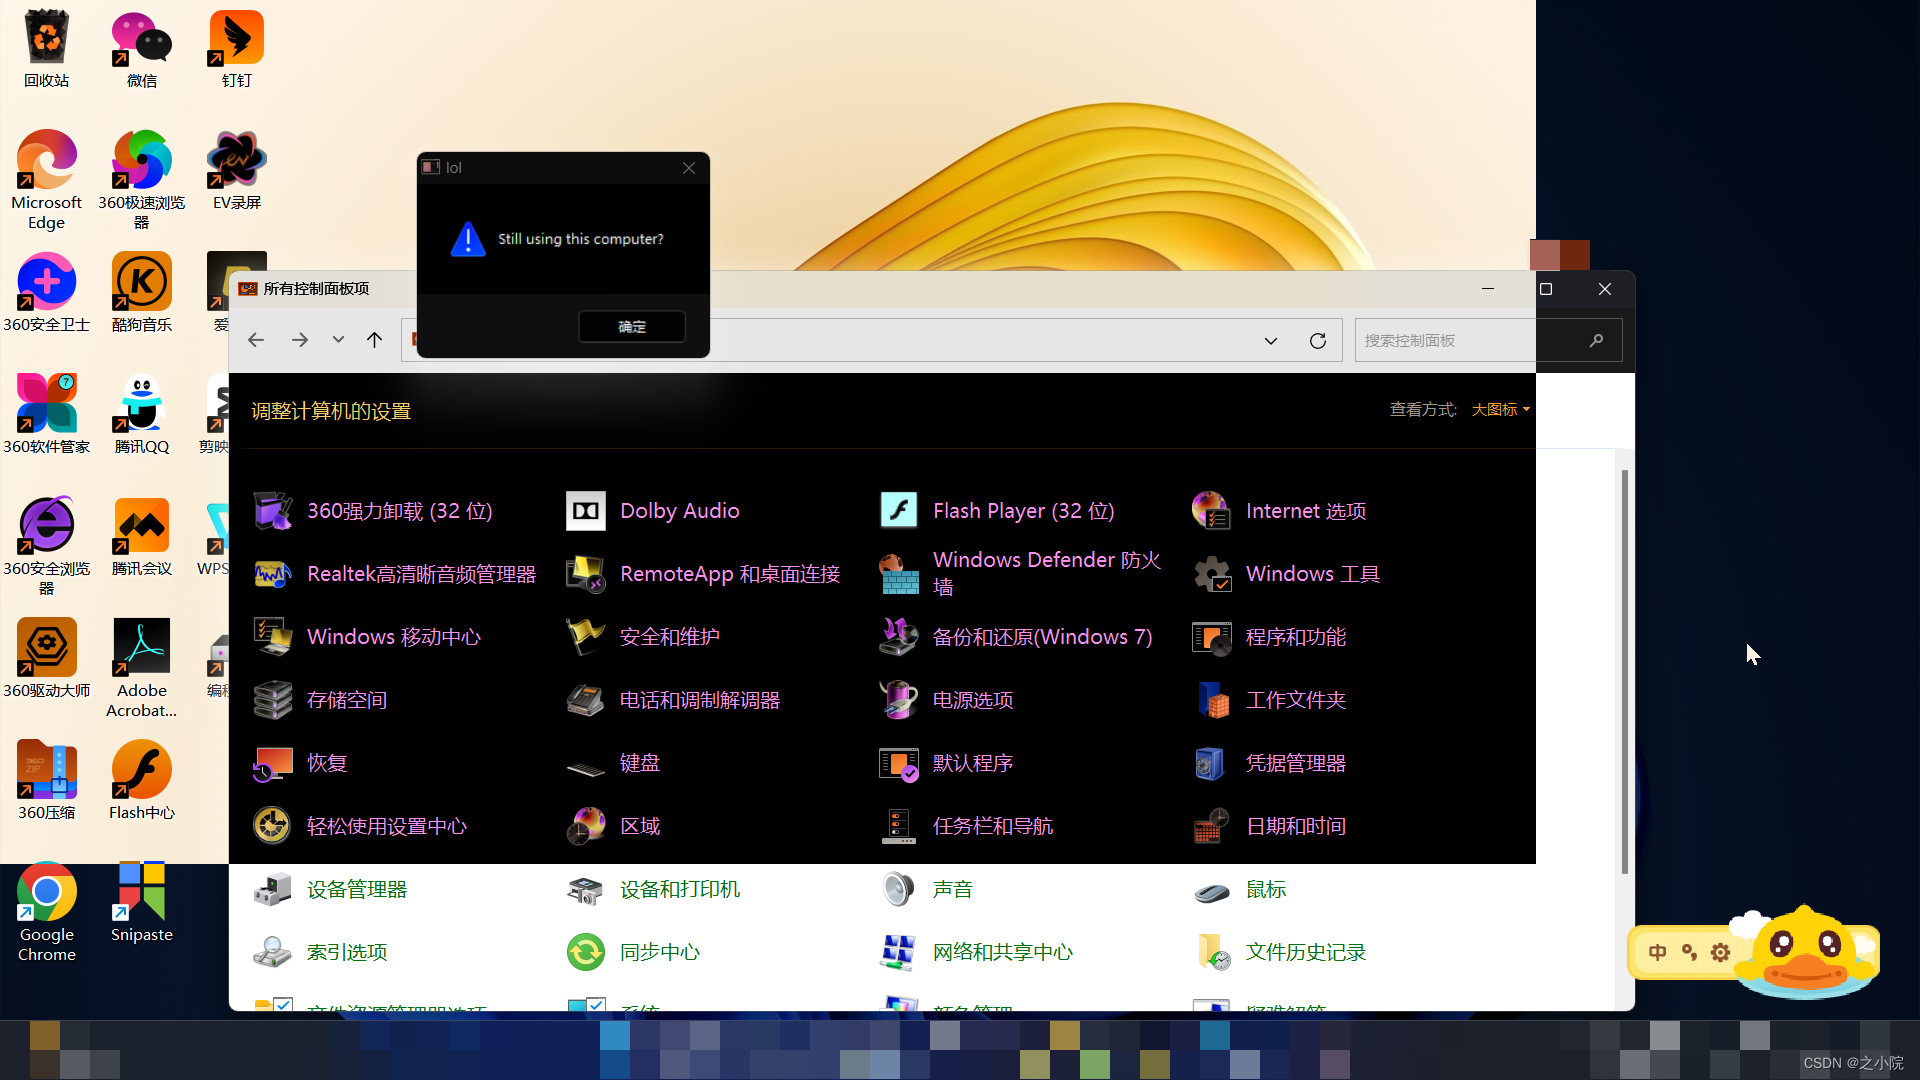The width and height of the screenshot is (1920, 1080).
Task: Open Windows Defender 防火墙 icon
Action: point(898,574)
